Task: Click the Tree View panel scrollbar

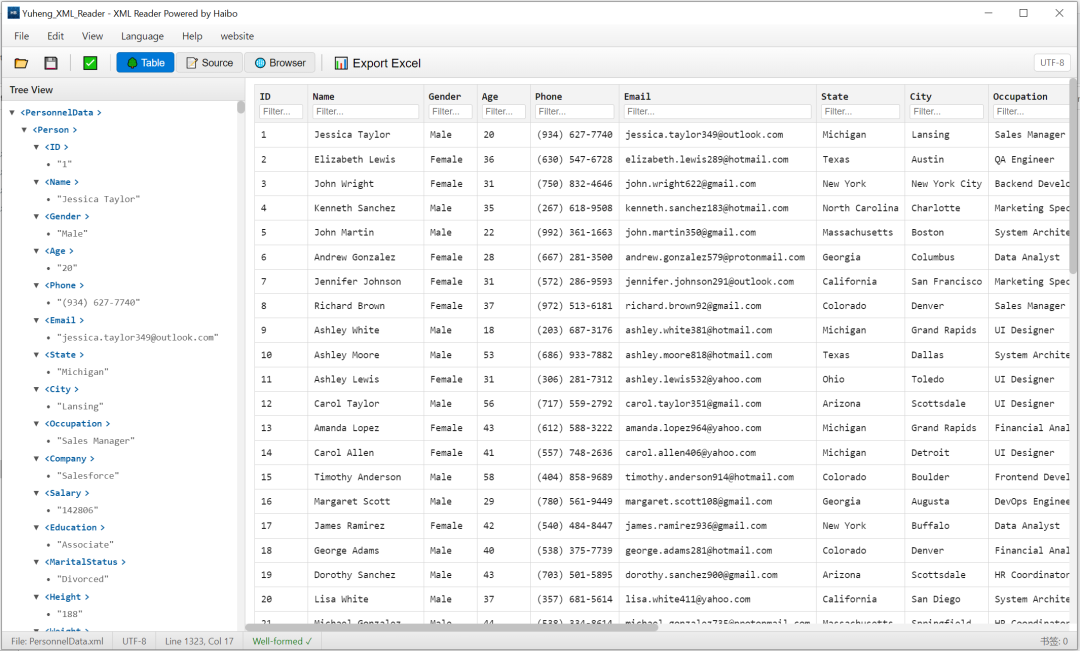Action: pos(241,107)
